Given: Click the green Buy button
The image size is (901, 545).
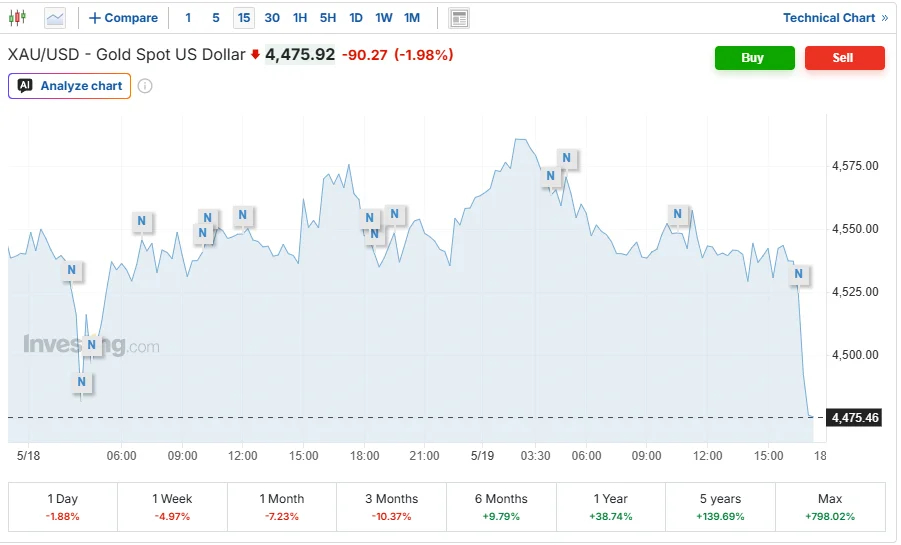Looking at the screenshot, I should click(754, 58).
